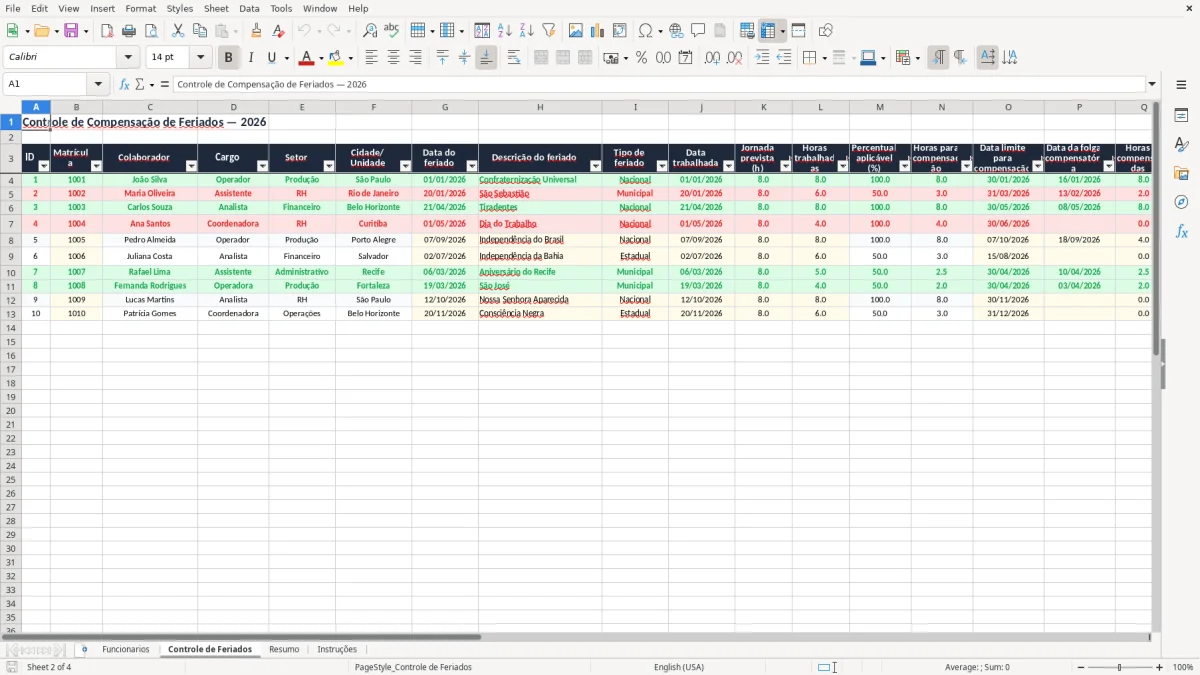Screen dimensions: 1200x675
Task: Click the Clear Direct Formatting icon
Action: pyautogui.click(x=279, y=31)
